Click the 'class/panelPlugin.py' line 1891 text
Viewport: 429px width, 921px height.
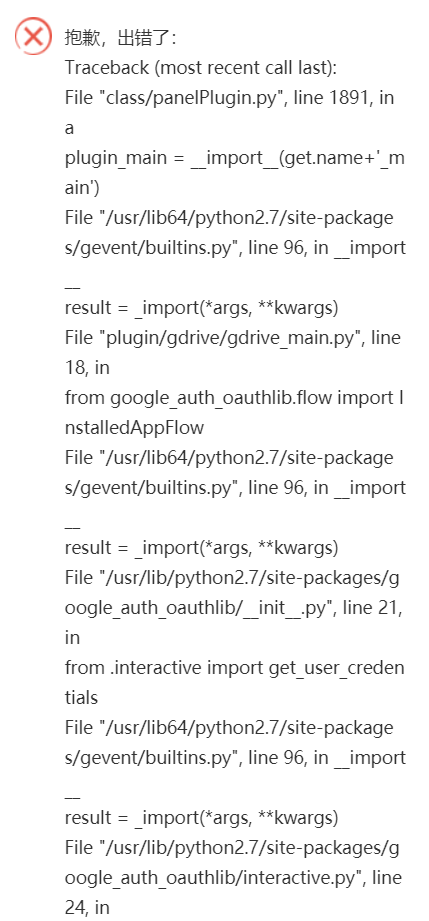(229, 98)
